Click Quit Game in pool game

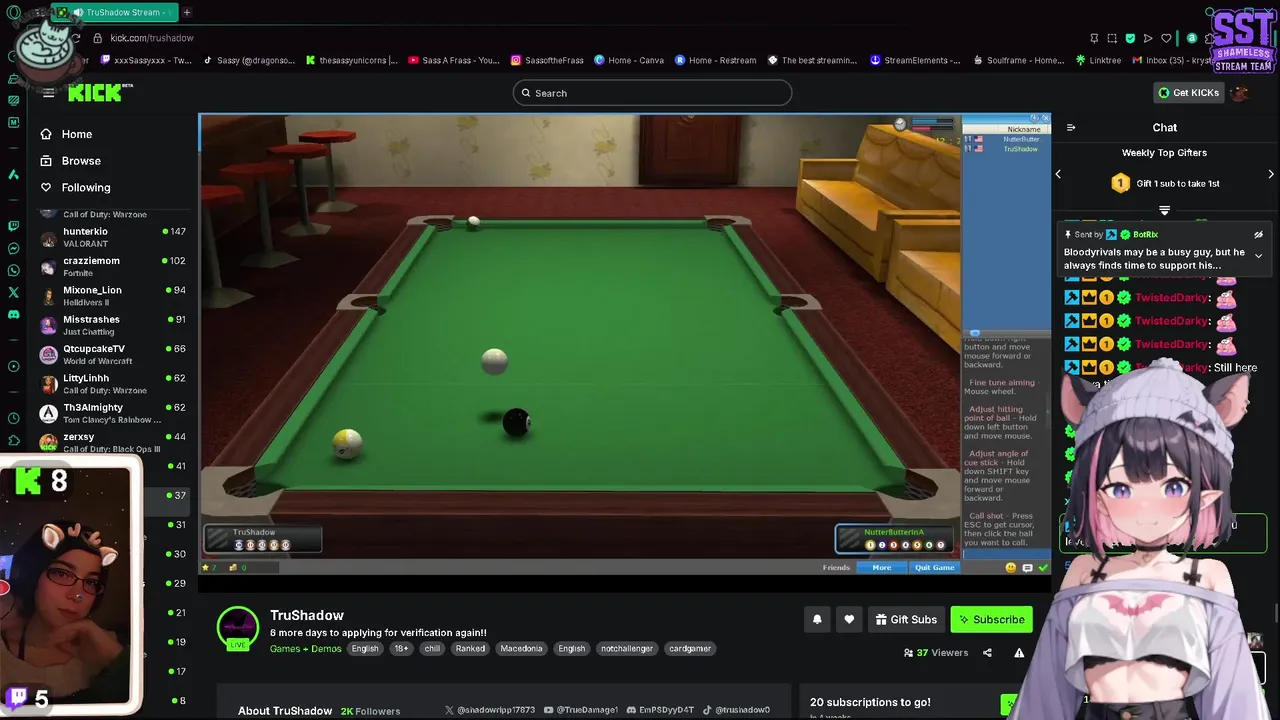[x=935, y=567]
